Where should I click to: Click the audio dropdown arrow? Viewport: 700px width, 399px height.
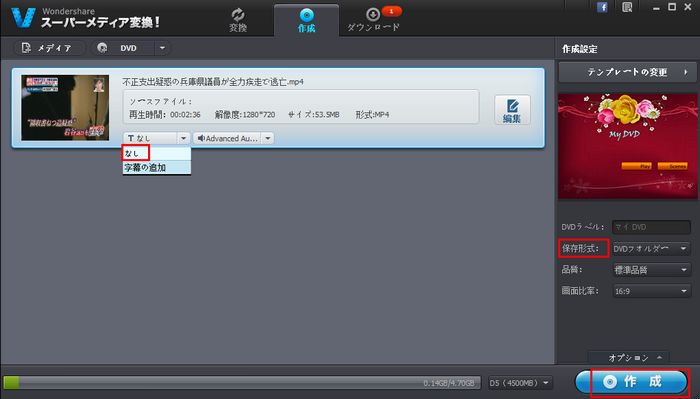tap(268, 138)
